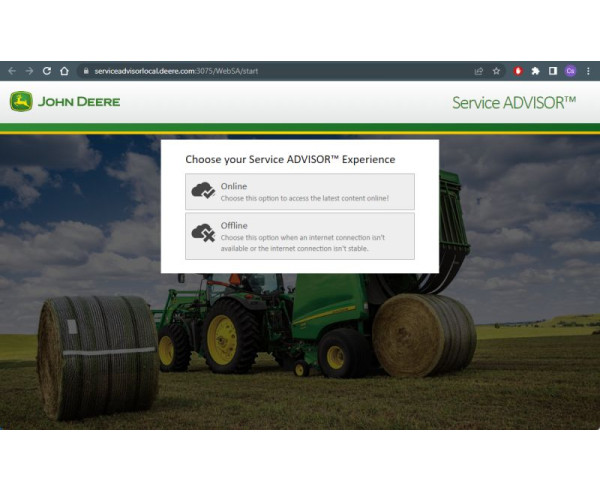Click the John Deere brand name text
Screen dimensions: 600x492
click(x=79, y=102)
